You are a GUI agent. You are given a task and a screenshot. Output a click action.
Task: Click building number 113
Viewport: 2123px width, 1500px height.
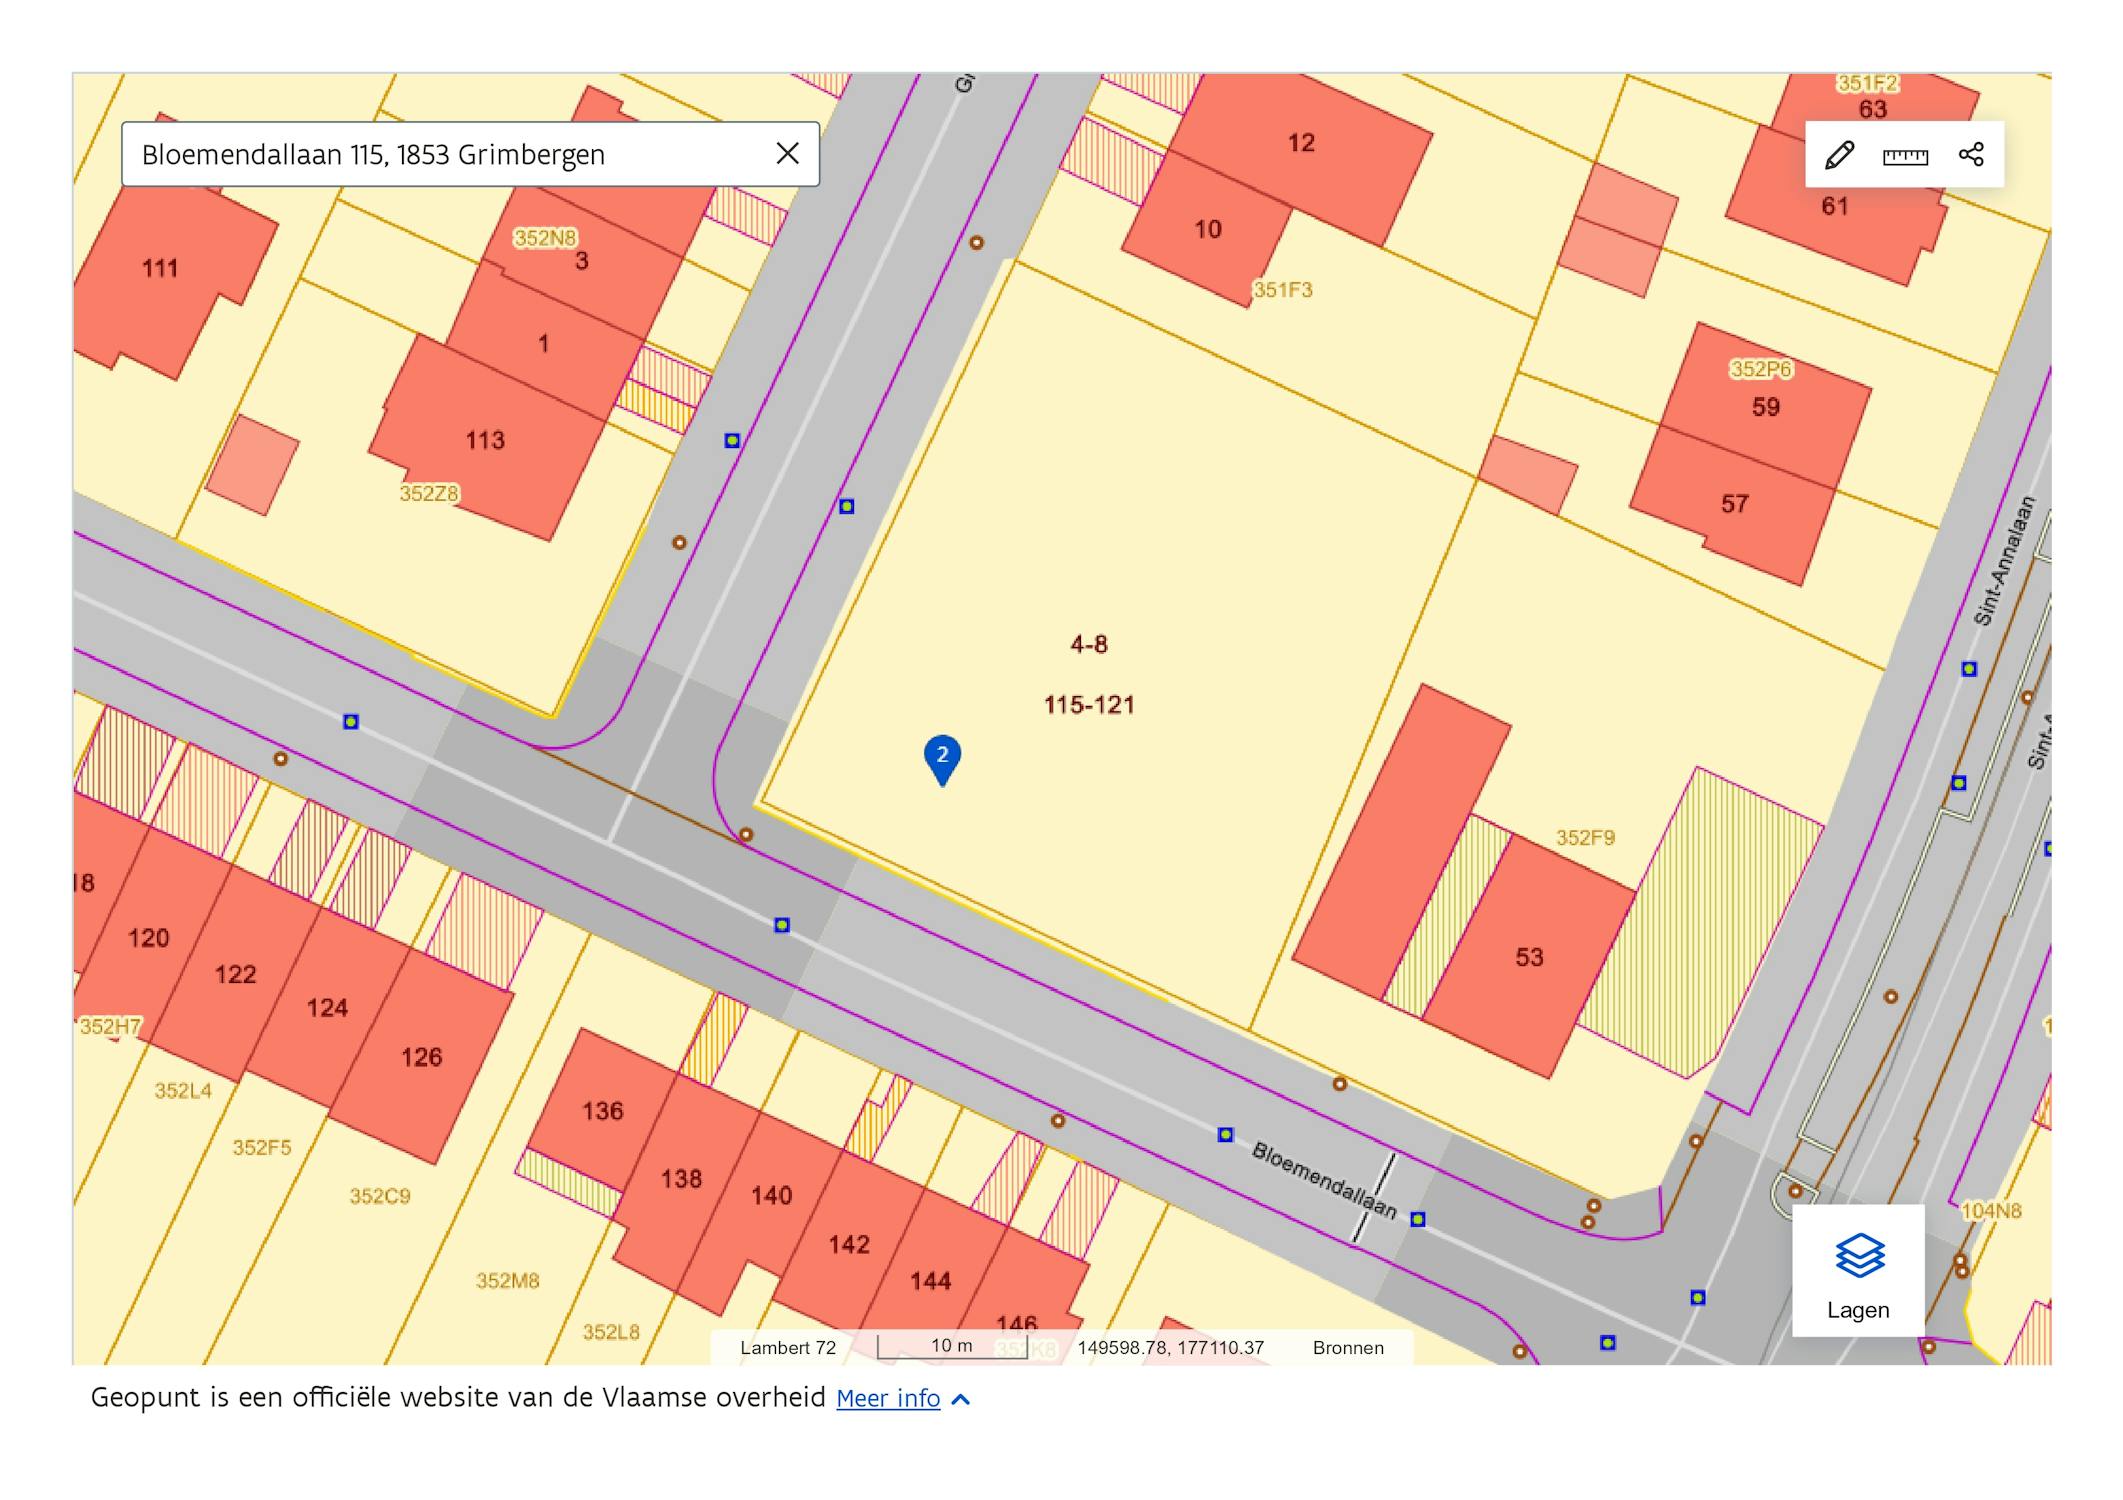click(x=485, y=440)
